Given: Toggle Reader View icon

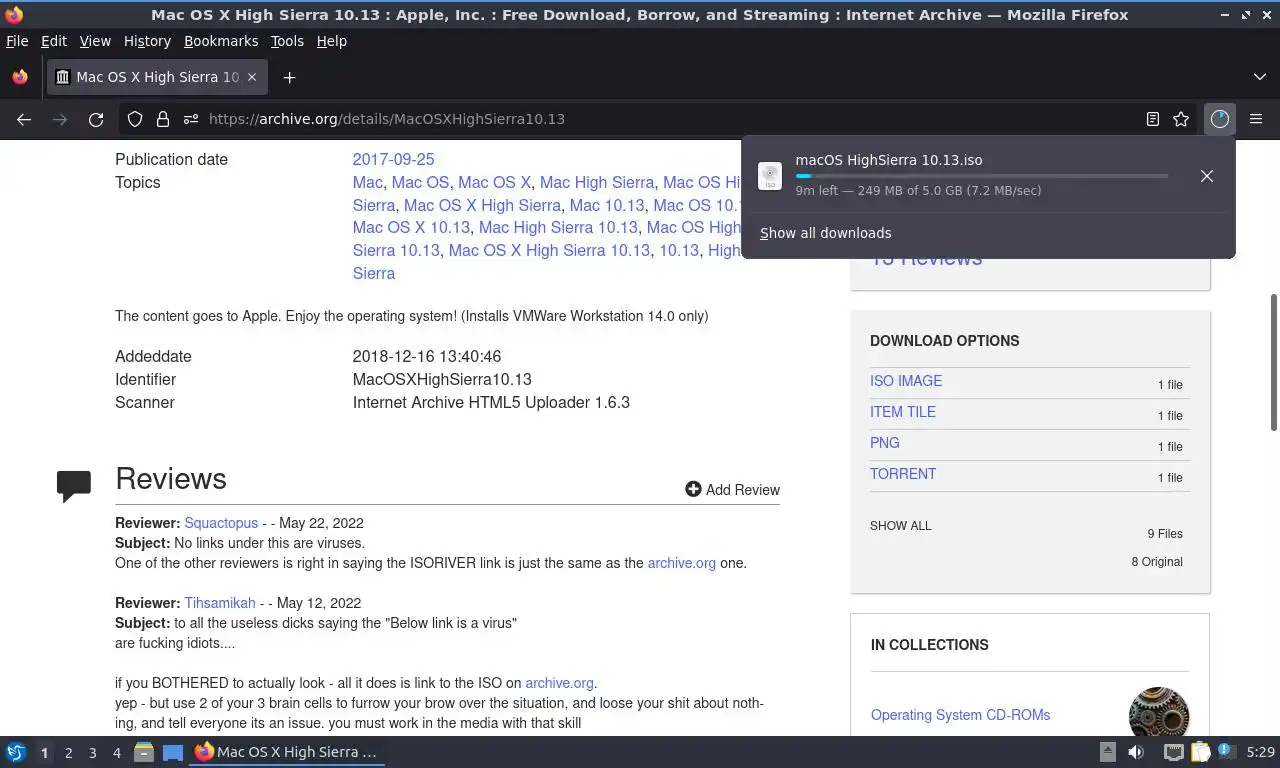Looking at the screenshot, I should [1153, 119].
